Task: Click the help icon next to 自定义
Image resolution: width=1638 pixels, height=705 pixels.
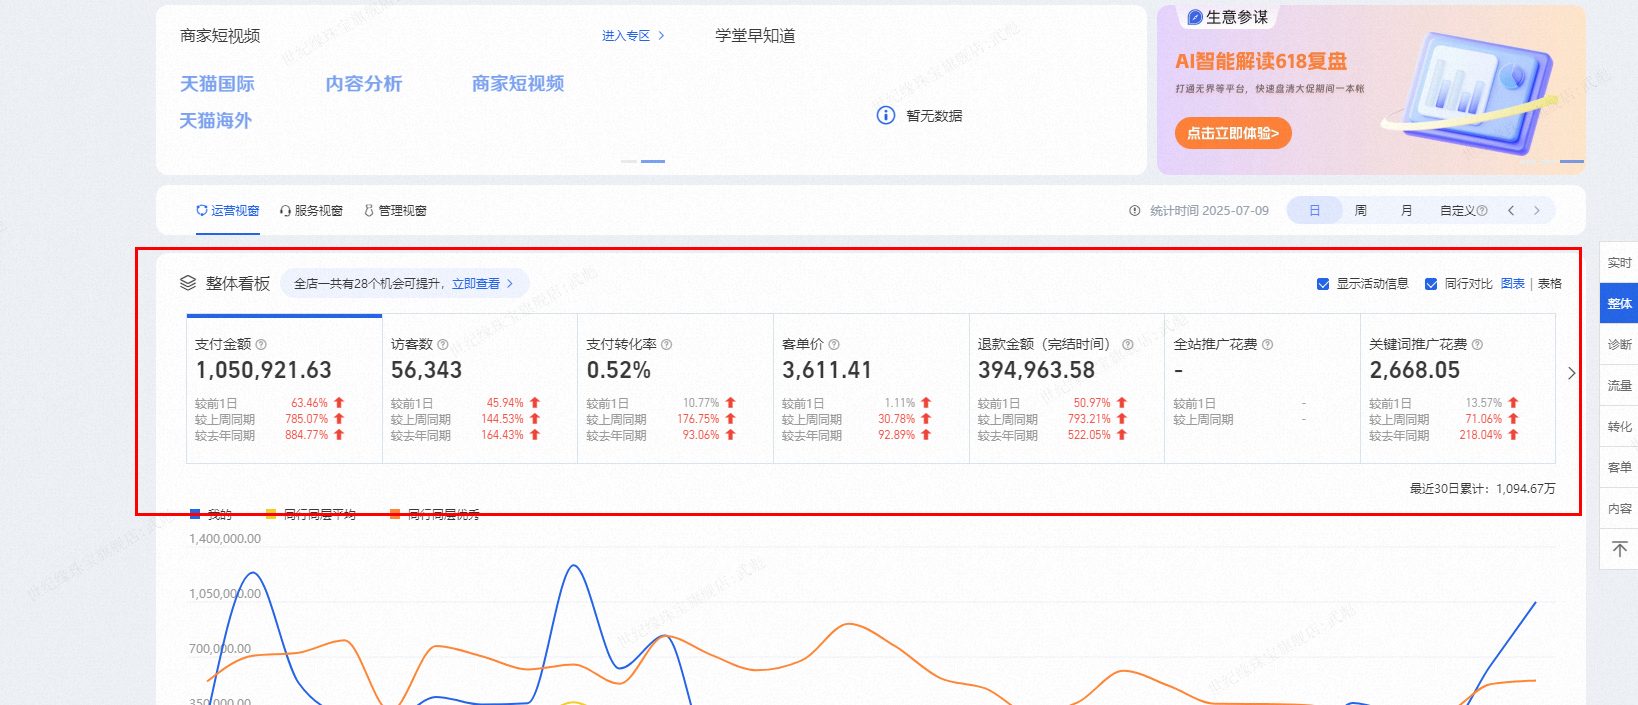Action: [x=1482, y=211]
